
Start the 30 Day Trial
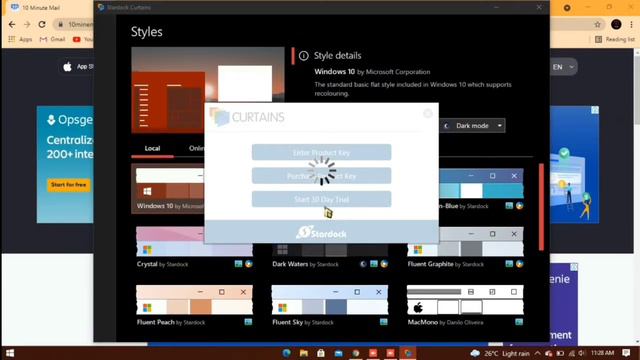pyautogui.click(x=321, y=199)
